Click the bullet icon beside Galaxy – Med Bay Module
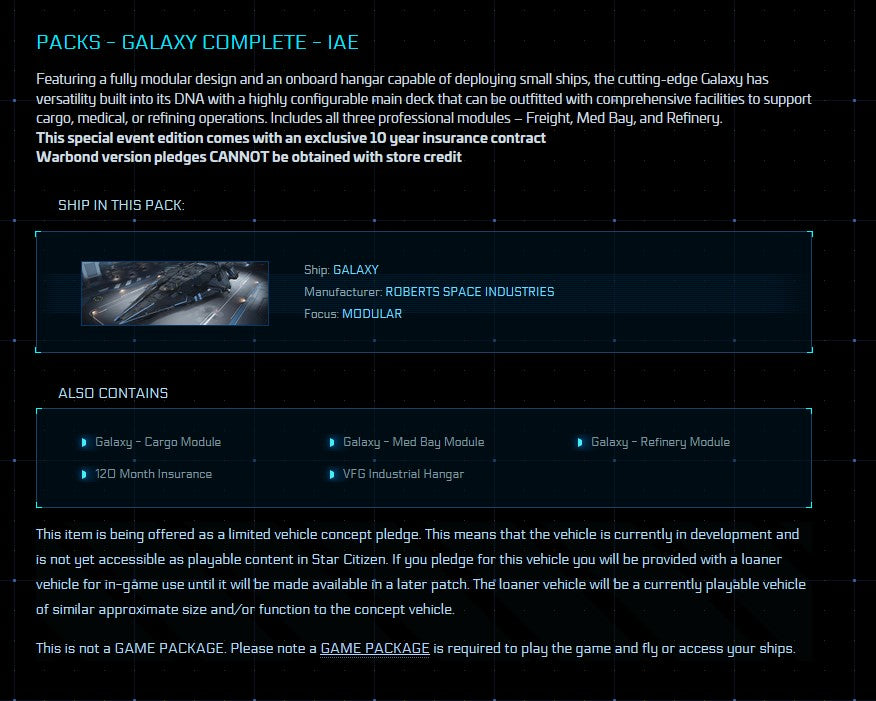 click(x=332, y=442)
